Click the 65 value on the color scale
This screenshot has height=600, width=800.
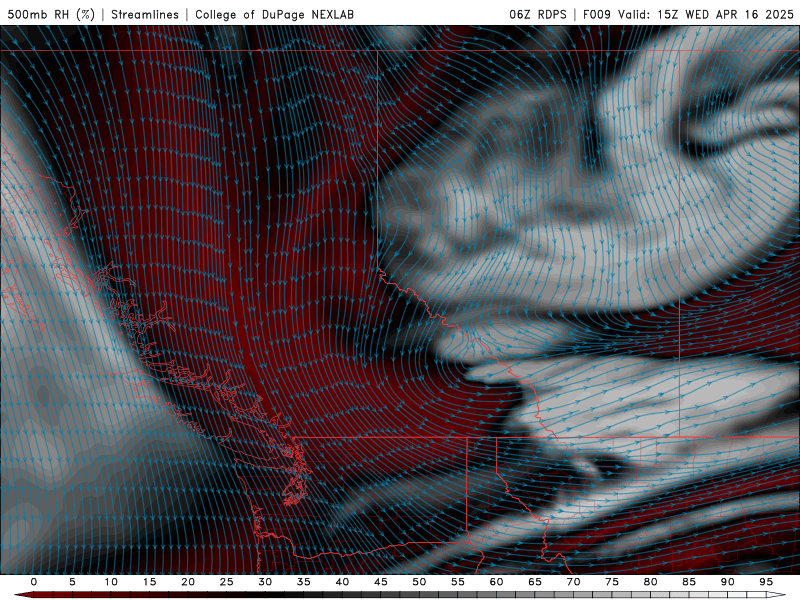click(535, 582)
